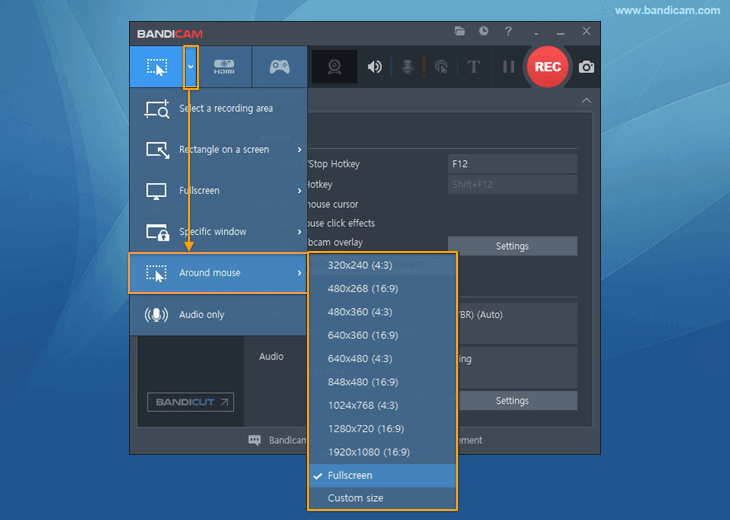The image size is (730, 520).
Task: Select 480x268 (16:9) size
Action: (382, 289)
